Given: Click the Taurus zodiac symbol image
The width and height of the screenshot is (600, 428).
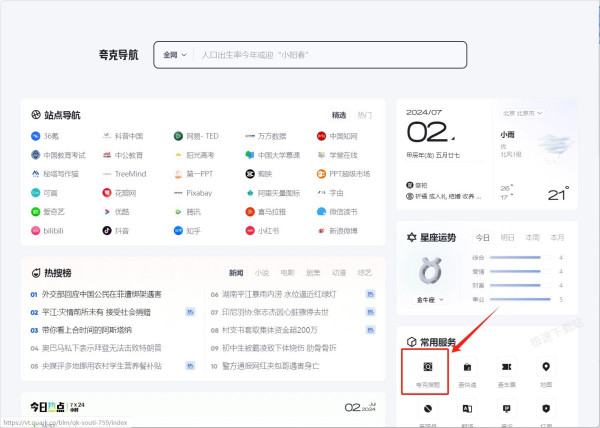Looking at the screenshot, I should [x=430, y=271].
